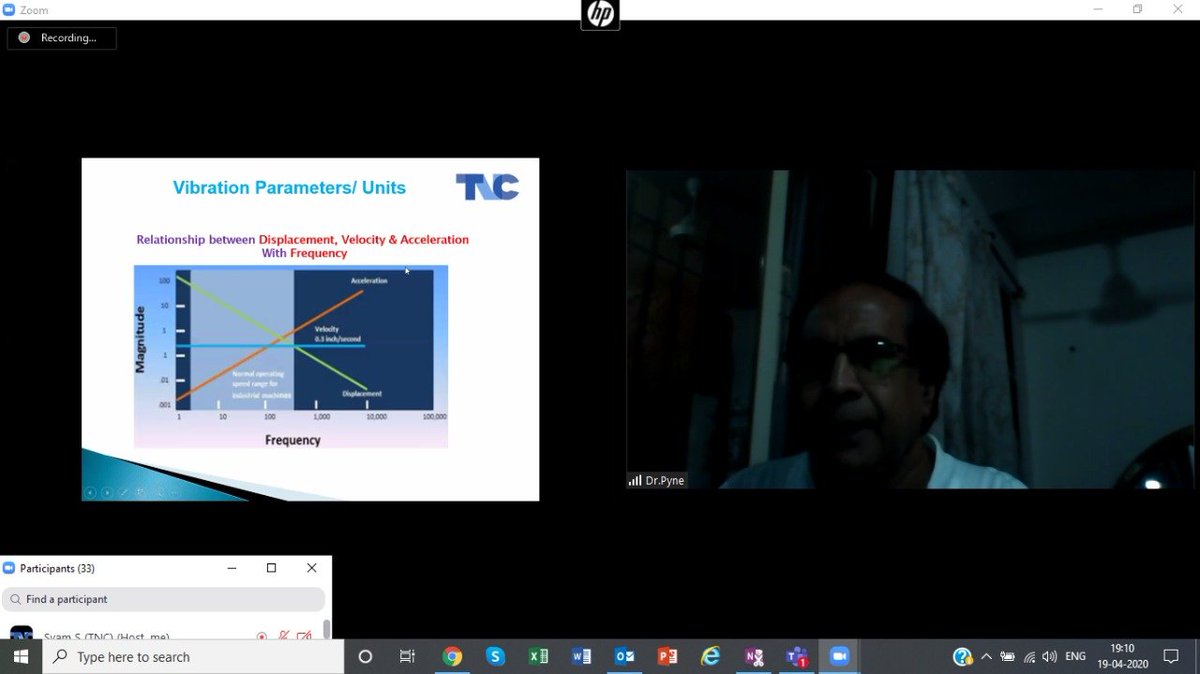Open Excel from the taskbar

coord(538,657)
